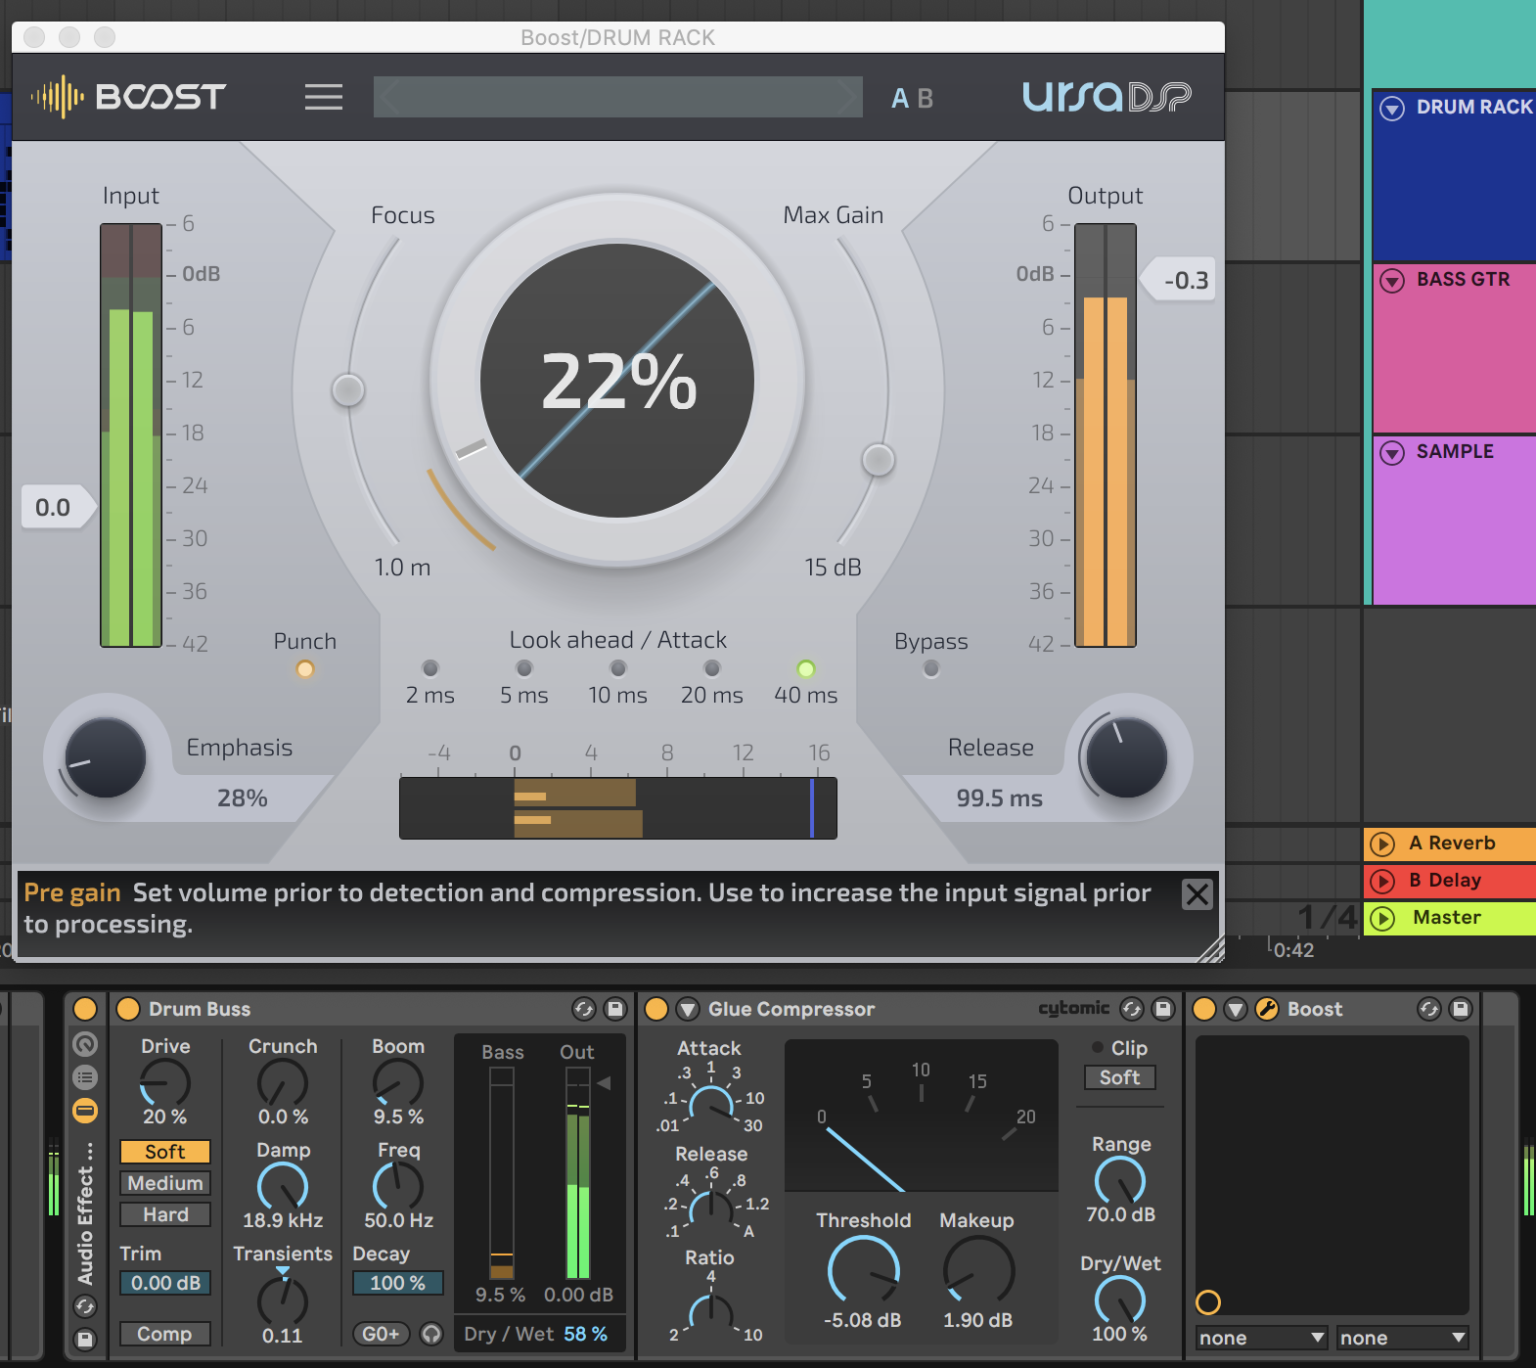Screen dimensions: 1536x1368
Task: Toggle the Boom audition headphone icon
Action: click(431, 1334)
